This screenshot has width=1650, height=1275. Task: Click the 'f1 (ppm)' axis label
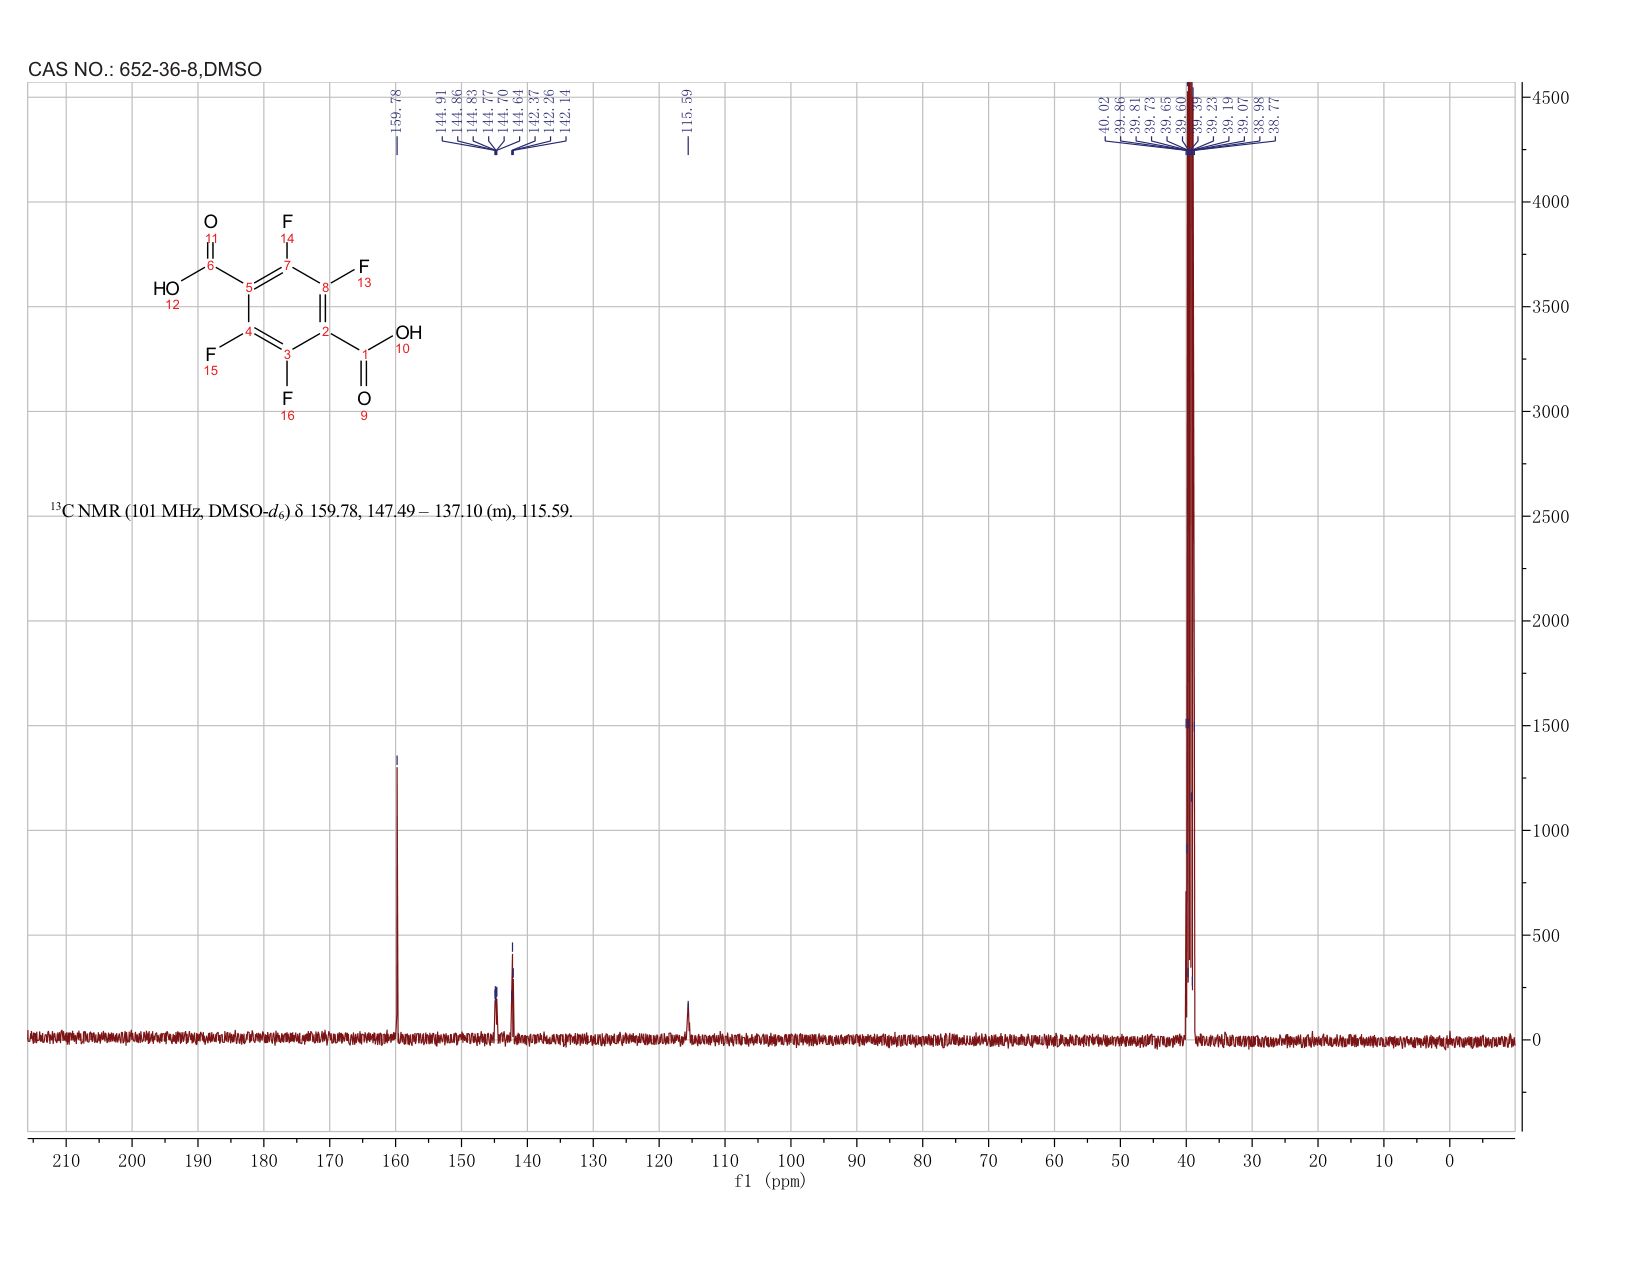pos(770,1181)
